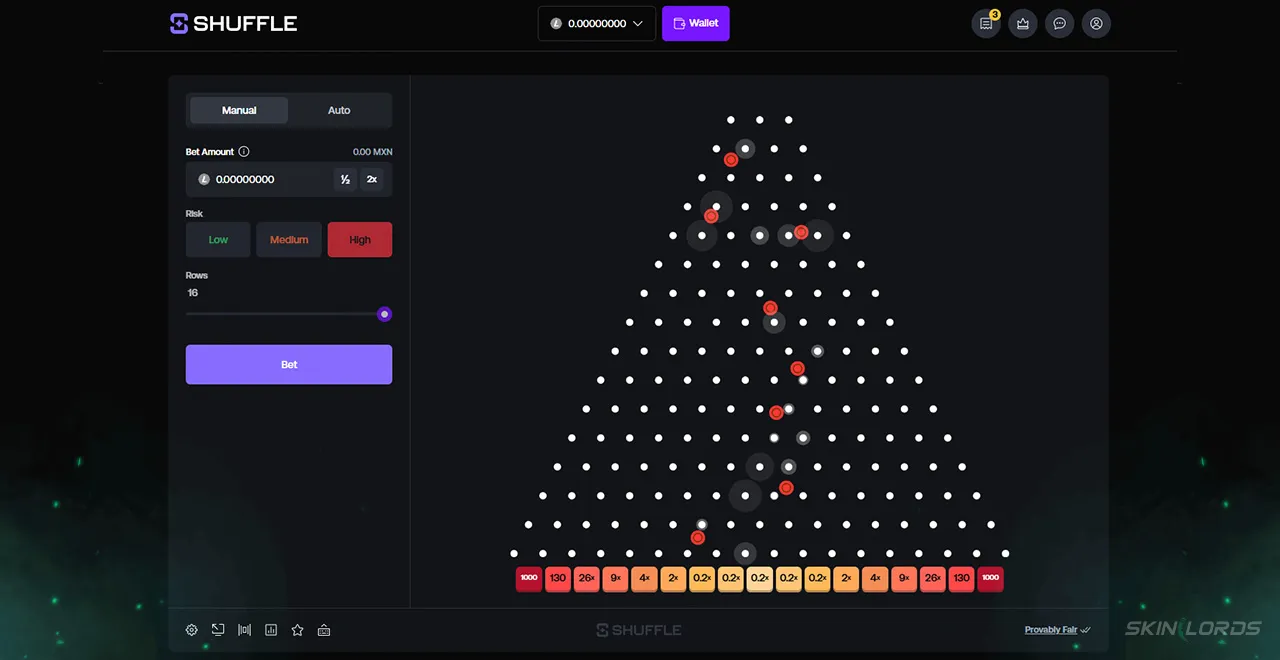Show Bet Amount info tooltip icon
This screenshot has width=1280, height=660.
244,152
